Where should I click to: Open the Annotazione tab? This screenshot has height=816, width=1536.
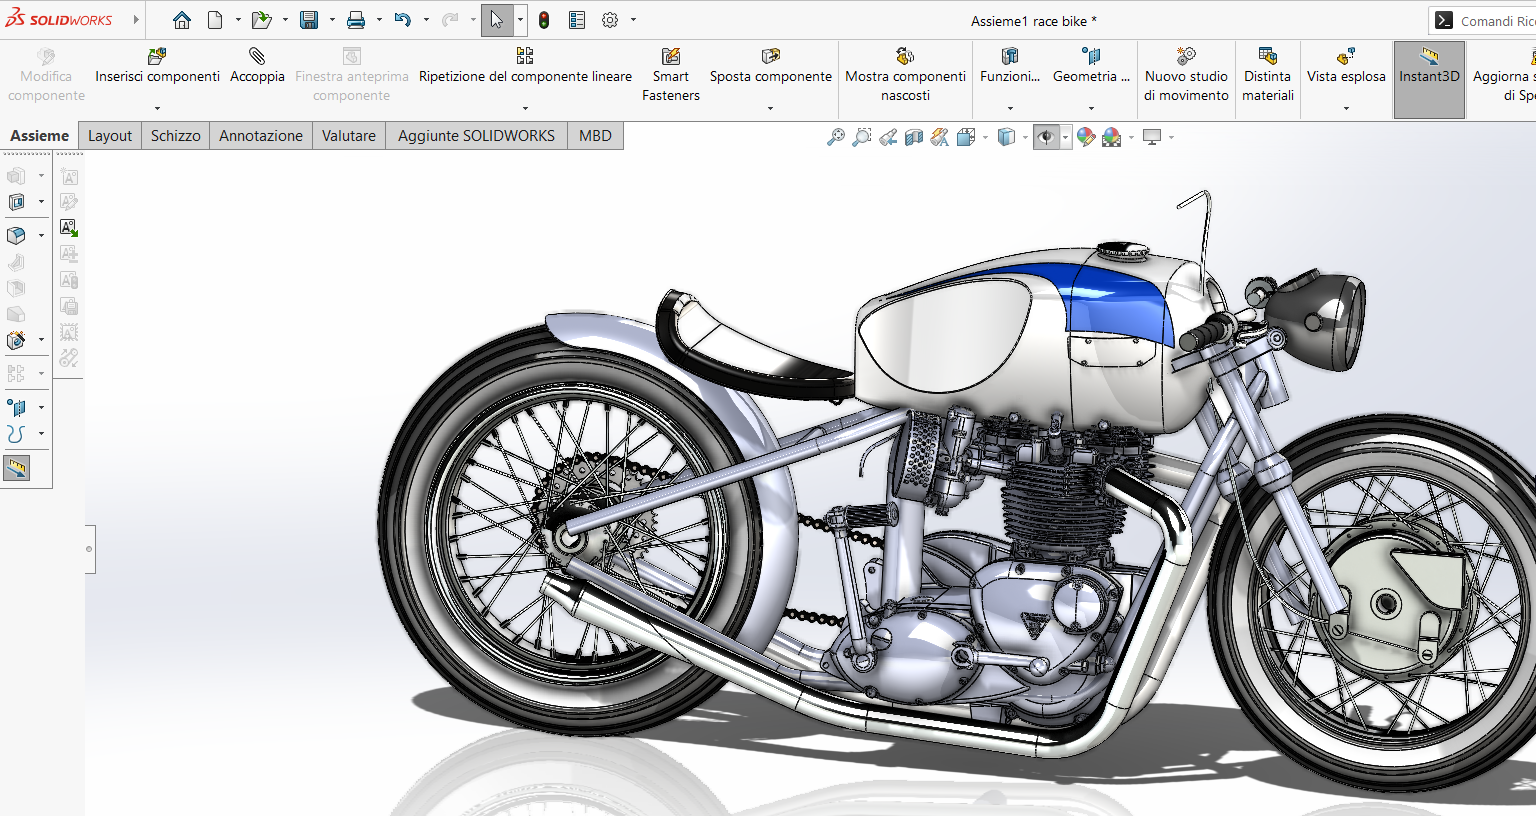coord(261,136)
